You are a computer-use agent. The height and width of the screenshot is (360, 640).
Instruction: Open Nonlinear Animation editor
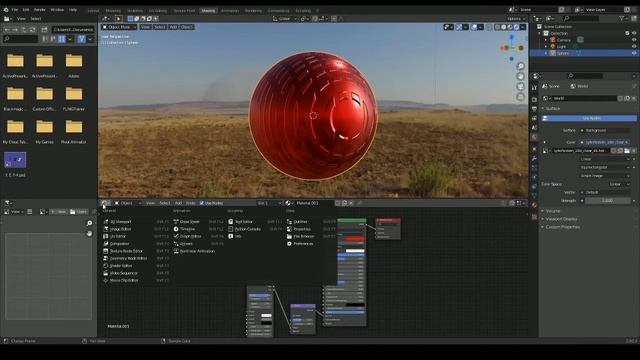pyautogui.click(x=197, y=251)
